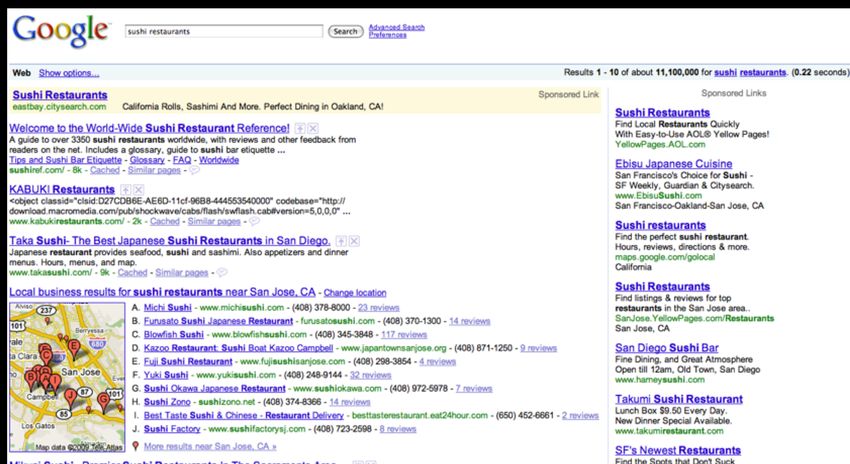
Task: Click red pin beside More results link
Action: point(136,446)
